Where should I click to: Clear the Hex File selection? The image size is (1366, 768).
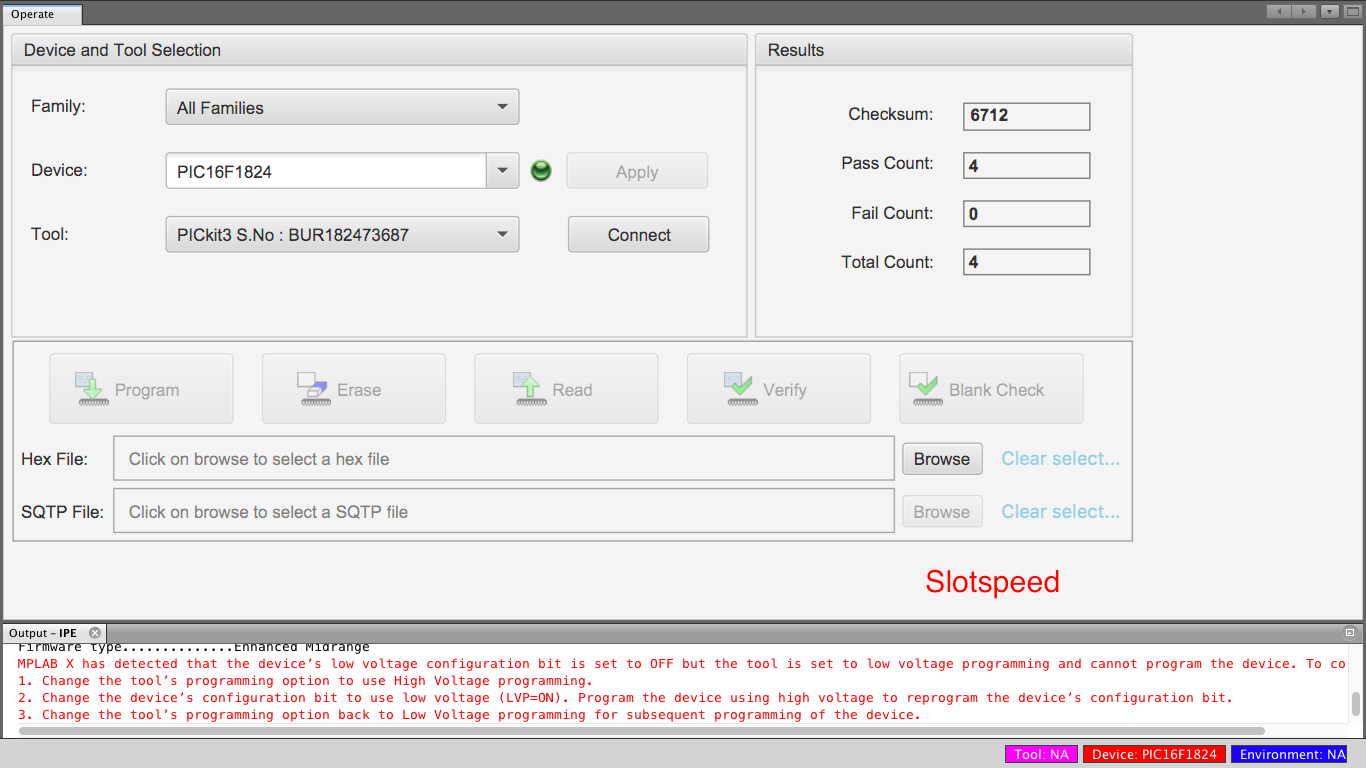[x=1061, y=458]
